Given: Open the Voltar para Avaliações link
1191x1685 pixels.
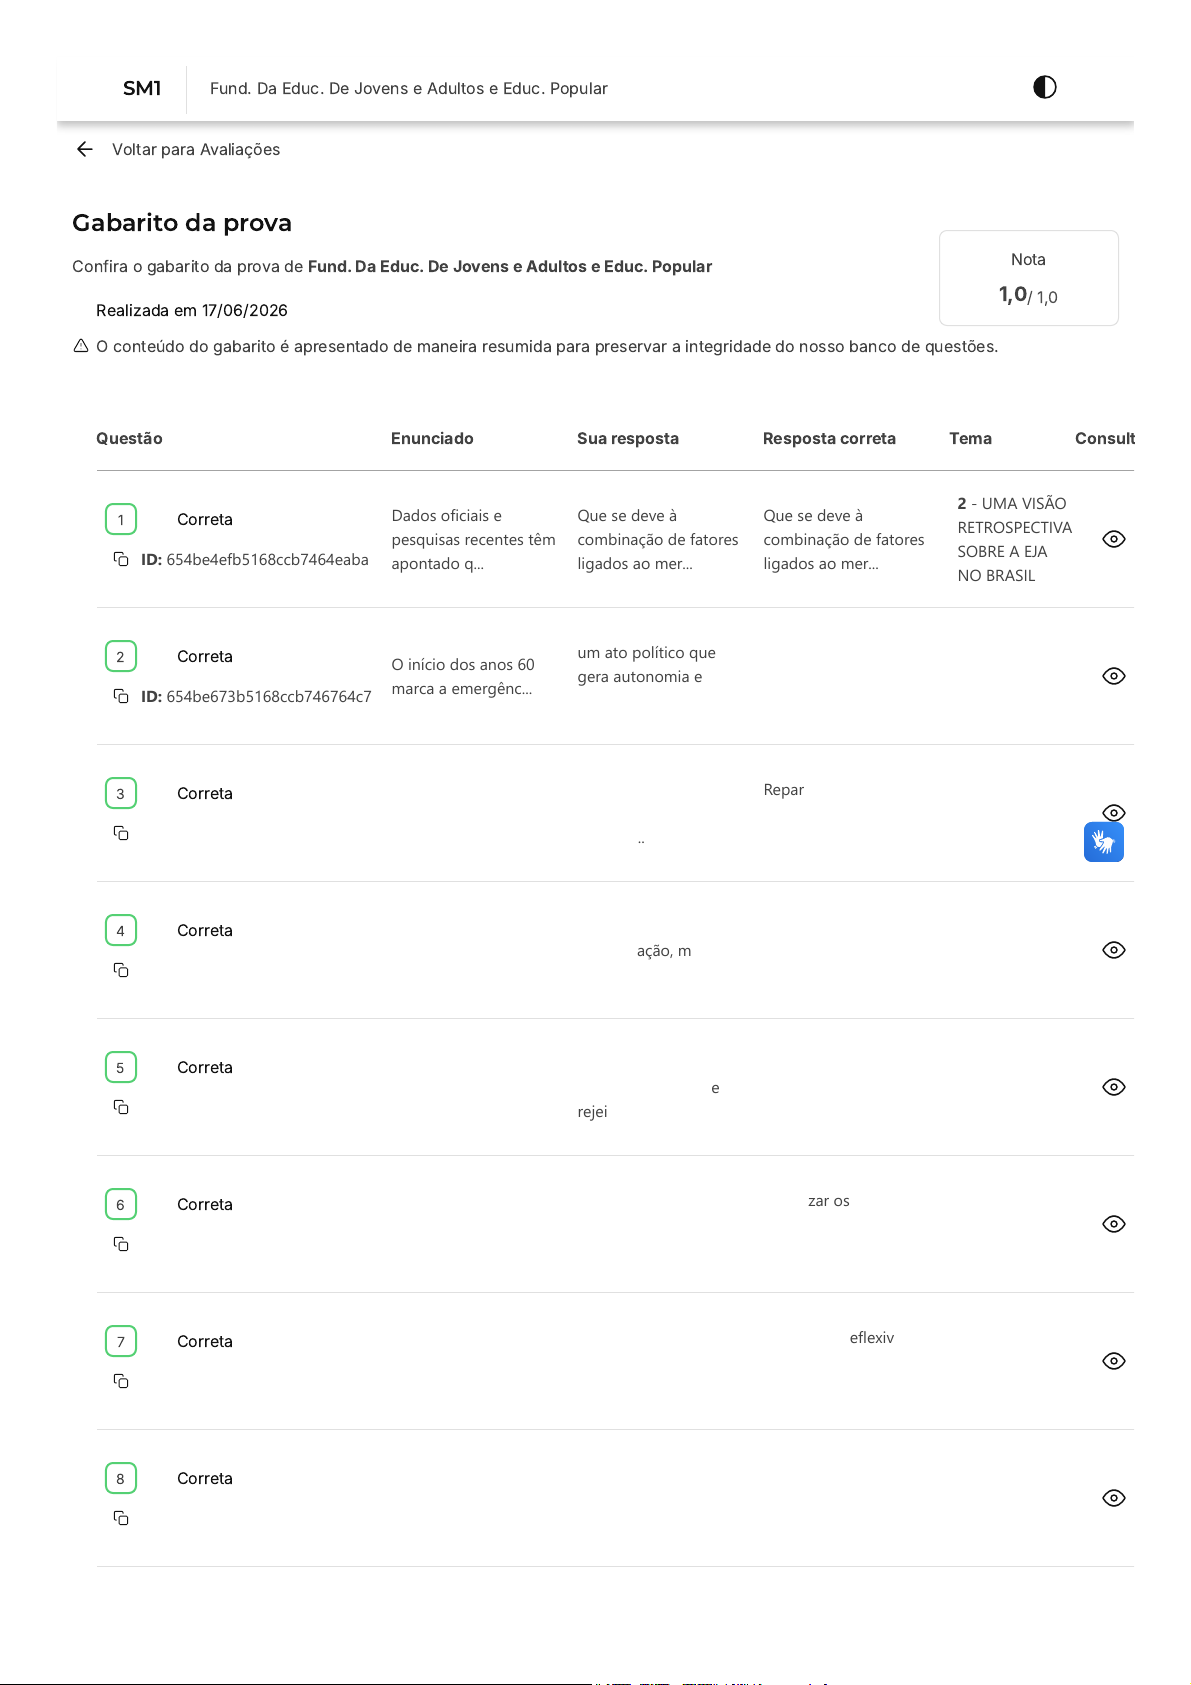Looking at the screenshot, I should tap(196, 149).
